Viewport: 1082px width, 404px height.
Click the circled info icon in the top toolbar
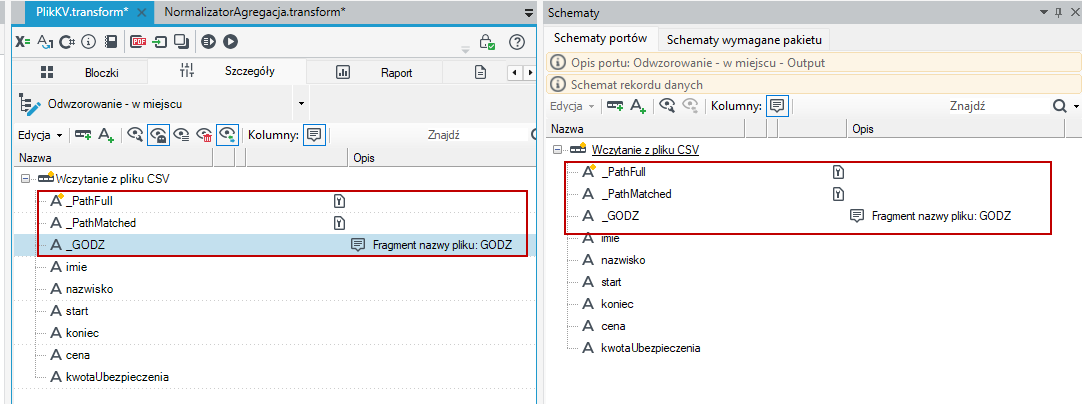point(88,41)
